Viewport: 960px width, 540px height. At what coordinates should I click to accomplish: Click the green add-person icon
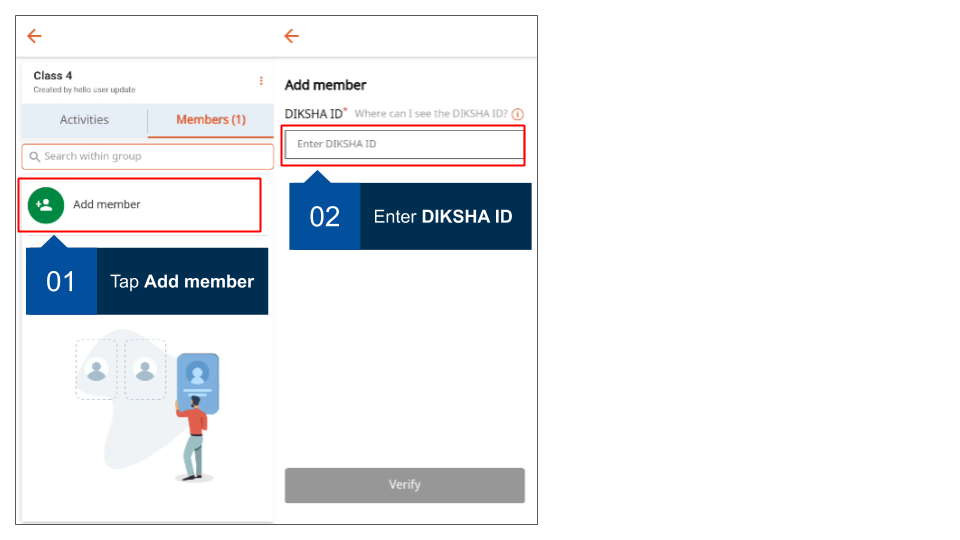[45, 204]
